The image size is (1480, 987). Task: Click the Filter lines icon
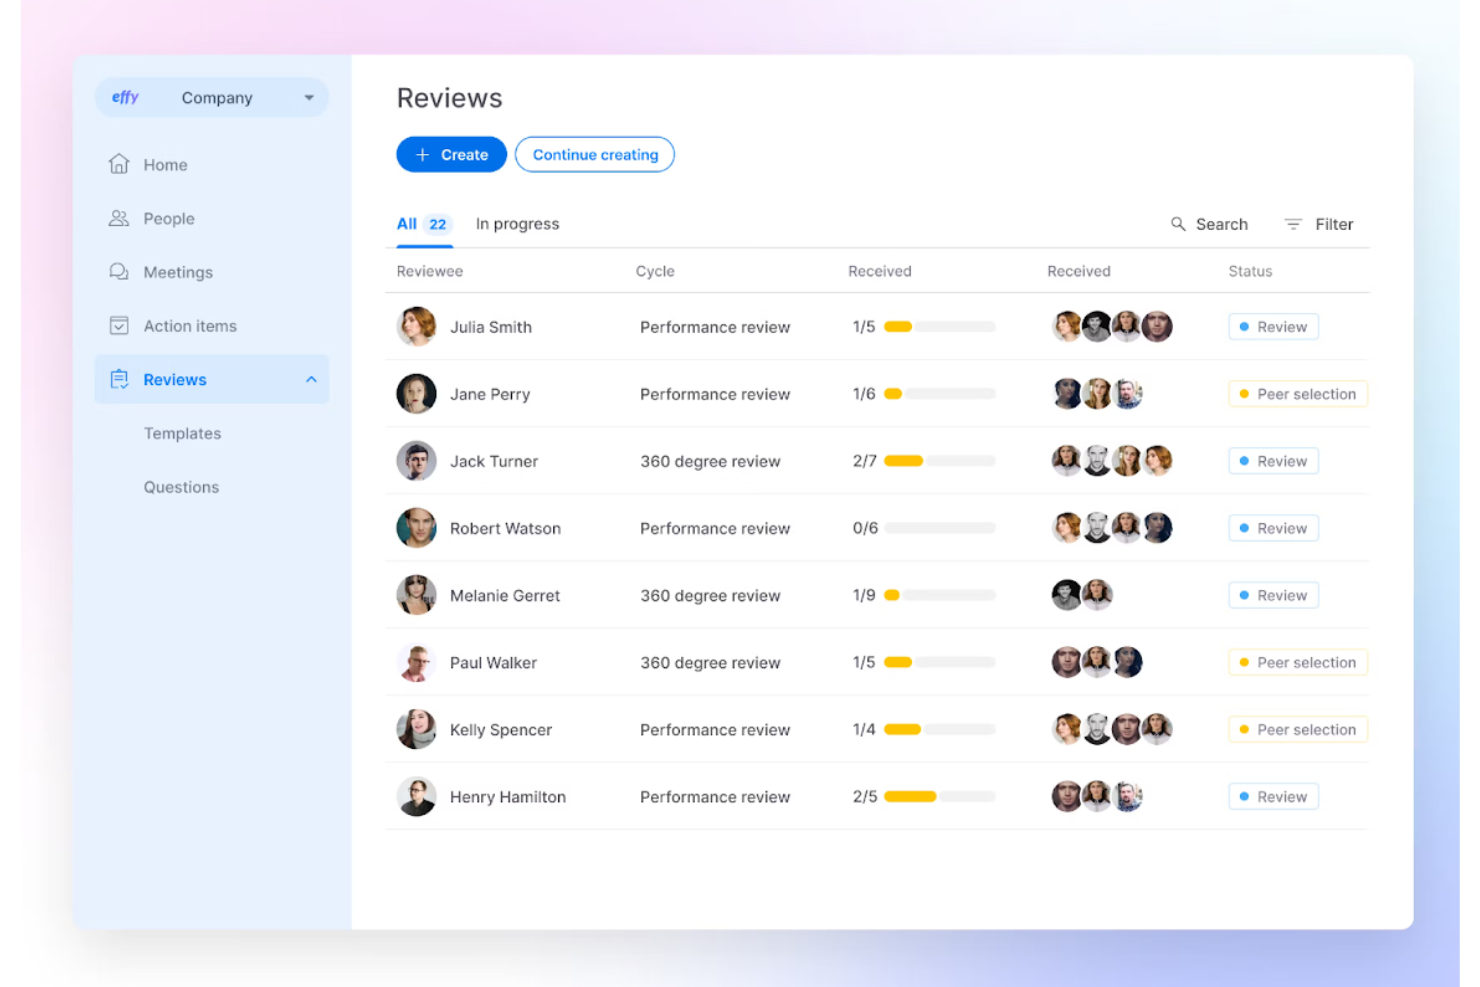(x=1293, y=224)
